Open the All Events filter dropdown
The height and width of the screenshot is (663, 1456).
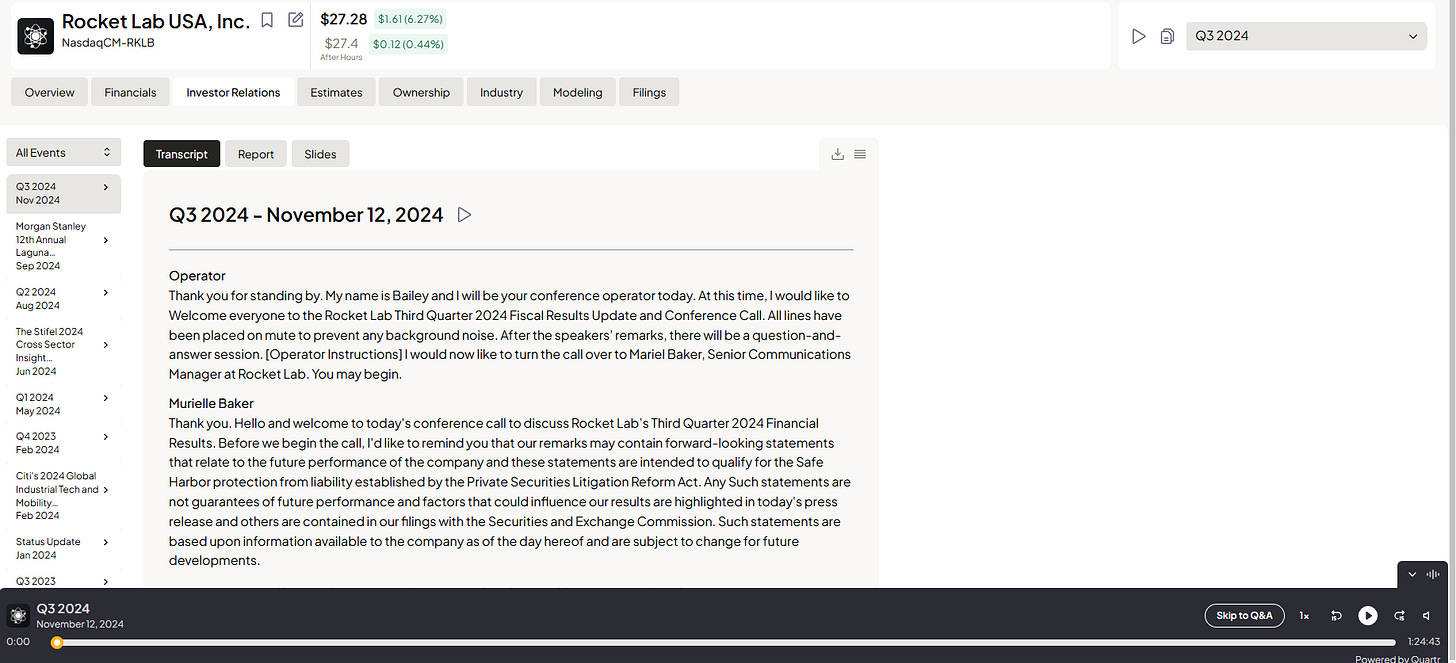click(x=63, y=152)
